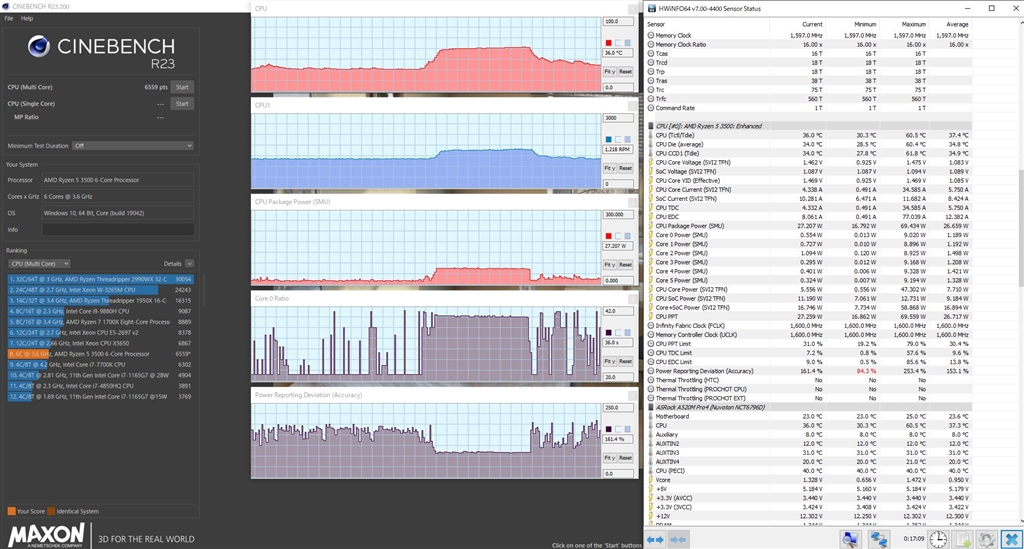
Task: Click the Cinebench sphere logo
Action: coord(39,46)
